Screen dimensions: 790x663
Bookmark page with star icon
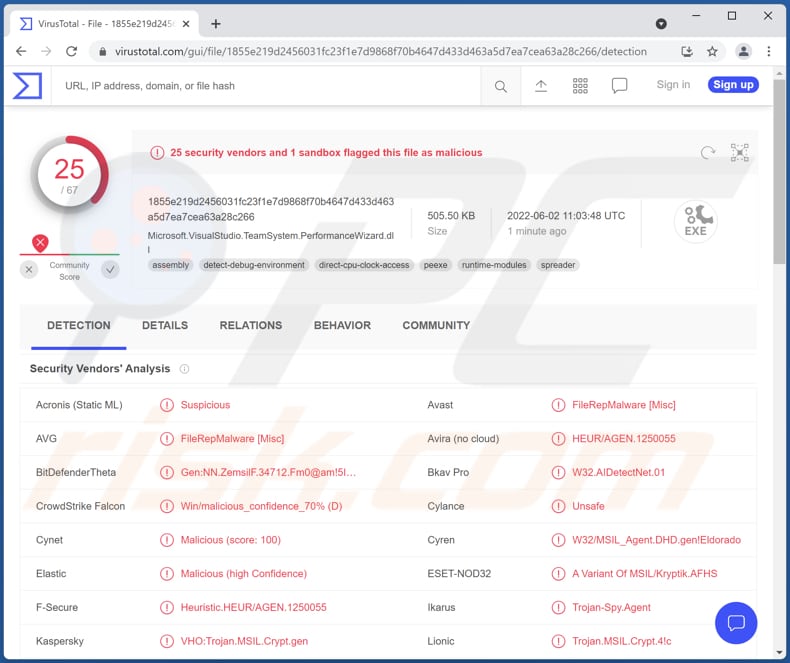click(712, 51)
